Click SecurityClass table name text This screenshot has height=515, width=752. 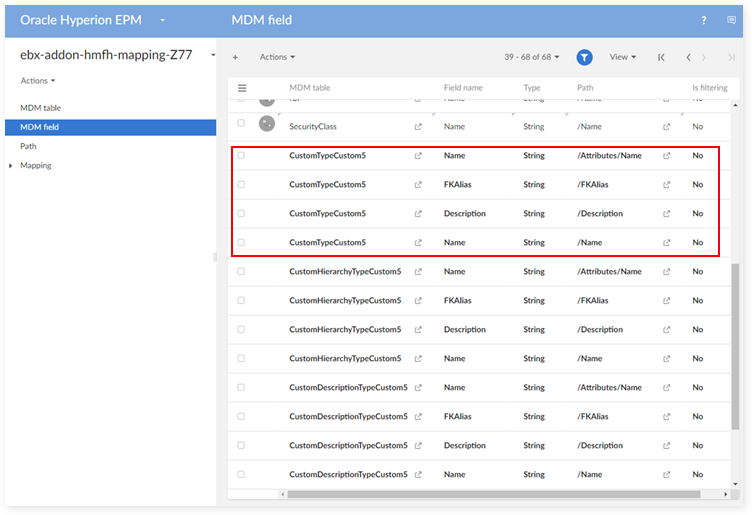tap(313, 127)
